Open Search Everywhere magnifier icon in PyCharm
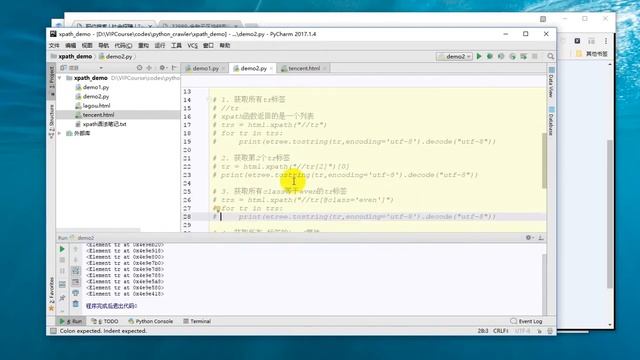Image resolution: width=640 pixels, height=360 pixels. coord(551,56)
